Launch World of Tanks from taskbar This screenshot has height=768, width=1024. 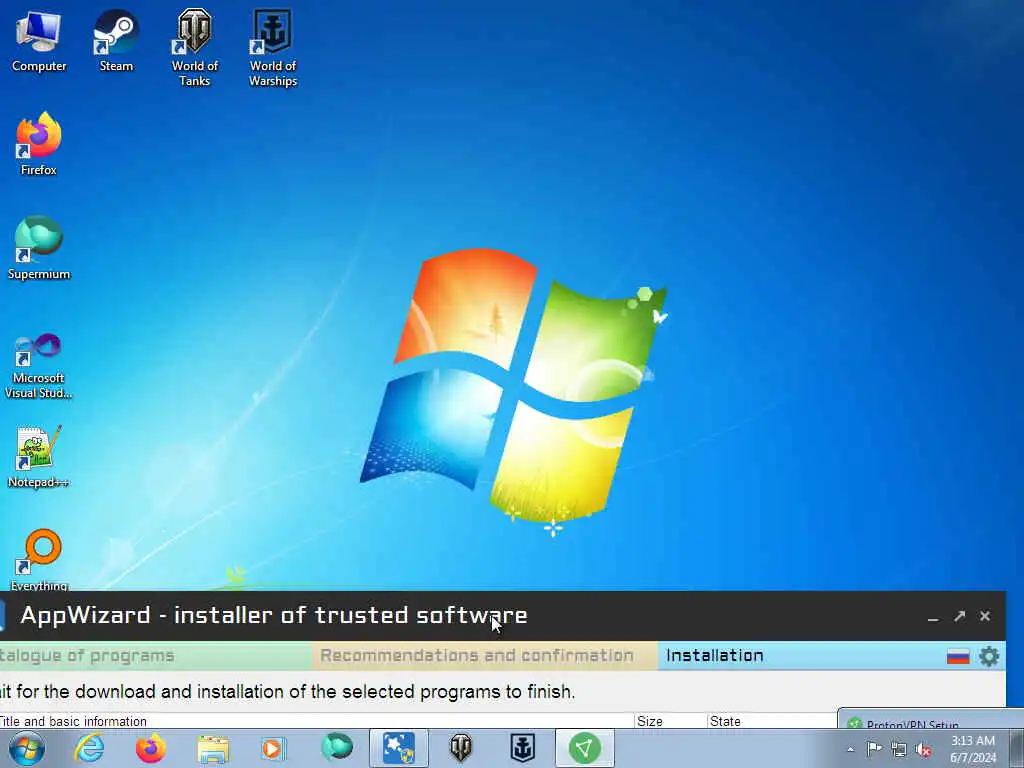tap(460, 748)
